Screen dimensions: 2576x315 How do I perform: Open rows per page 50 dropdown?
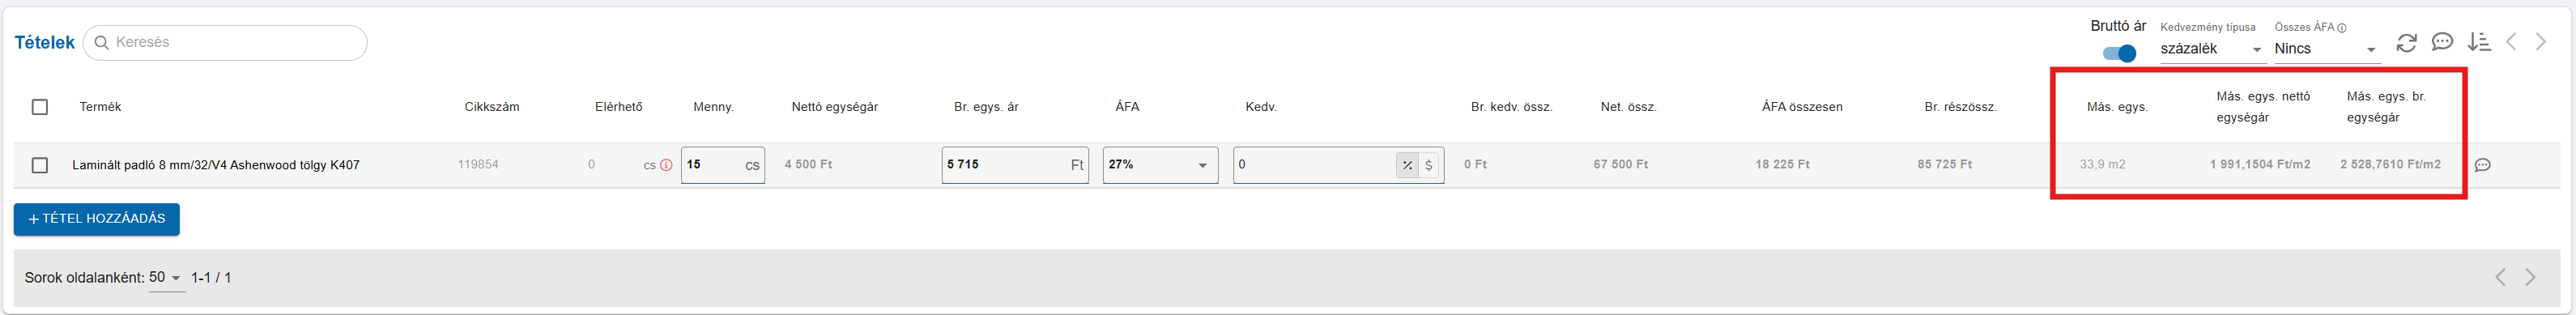(166, 278)
